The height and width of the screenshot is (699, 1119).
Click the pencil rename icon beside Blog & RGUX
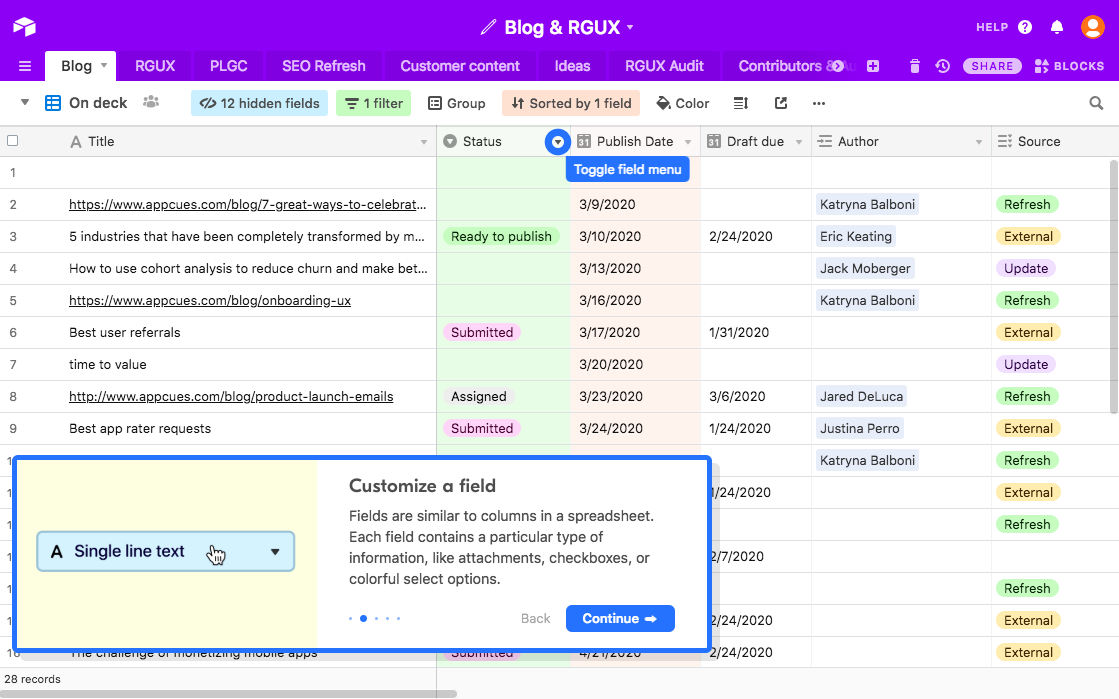(488, 28)
